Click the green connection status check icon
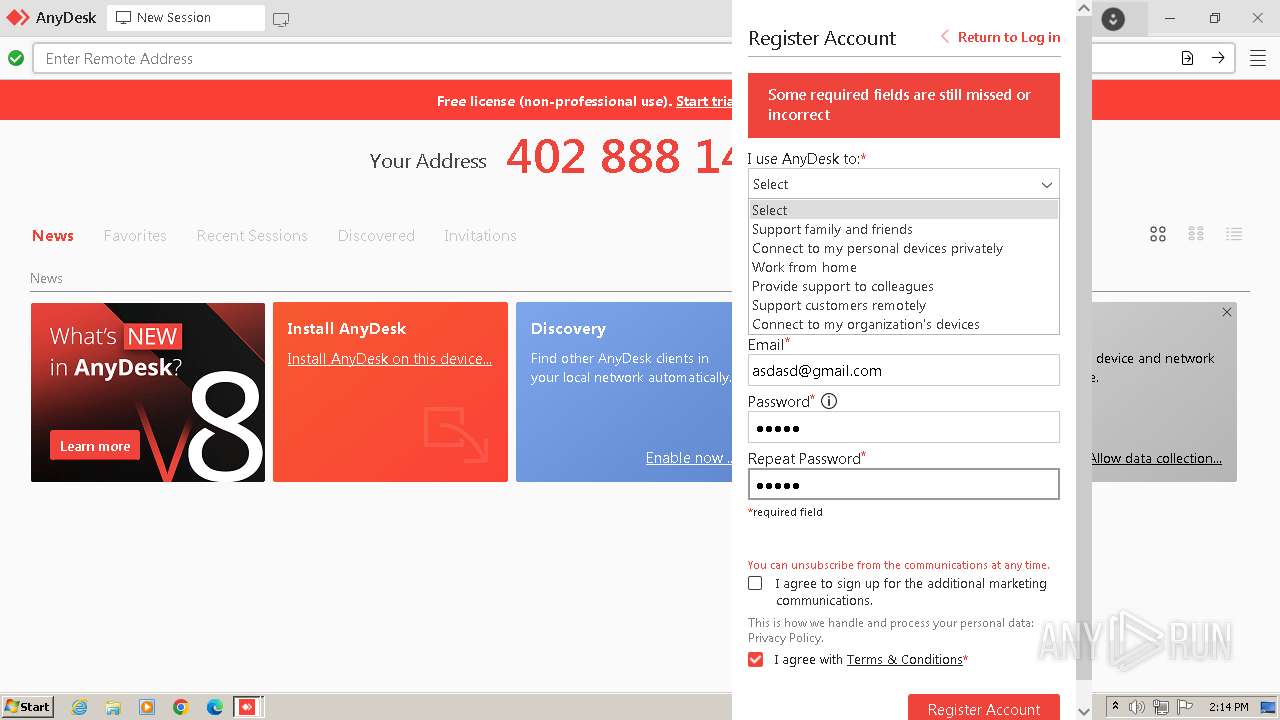The height and width of the screenshot is (720, 1280). tap(16, 58)
